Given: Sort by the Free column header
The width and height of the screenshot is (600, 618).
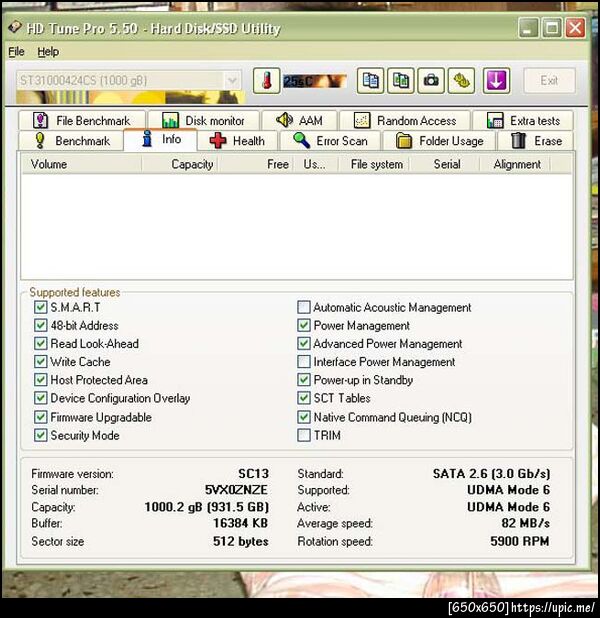Looking at the screenshot, I should (255, 164).
